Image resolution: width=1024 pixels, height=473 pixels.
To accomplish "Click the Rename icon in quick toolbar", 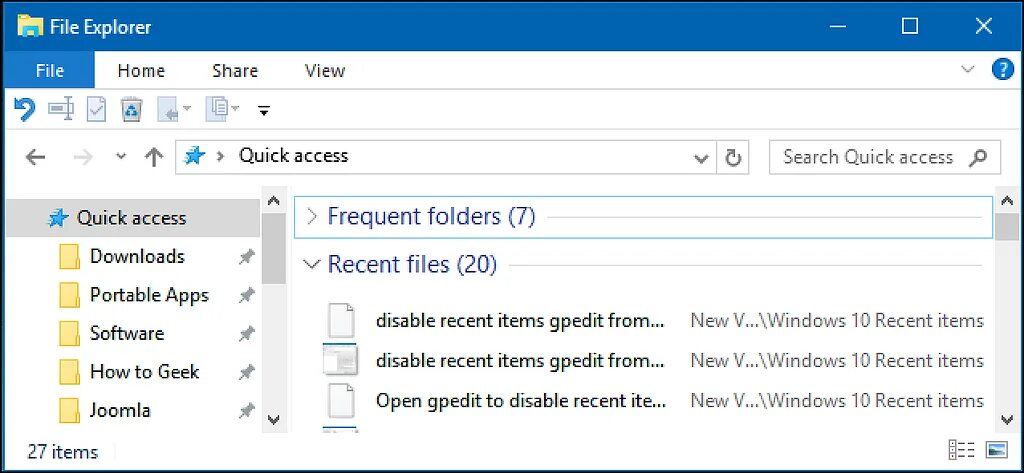I will (61, 109).
